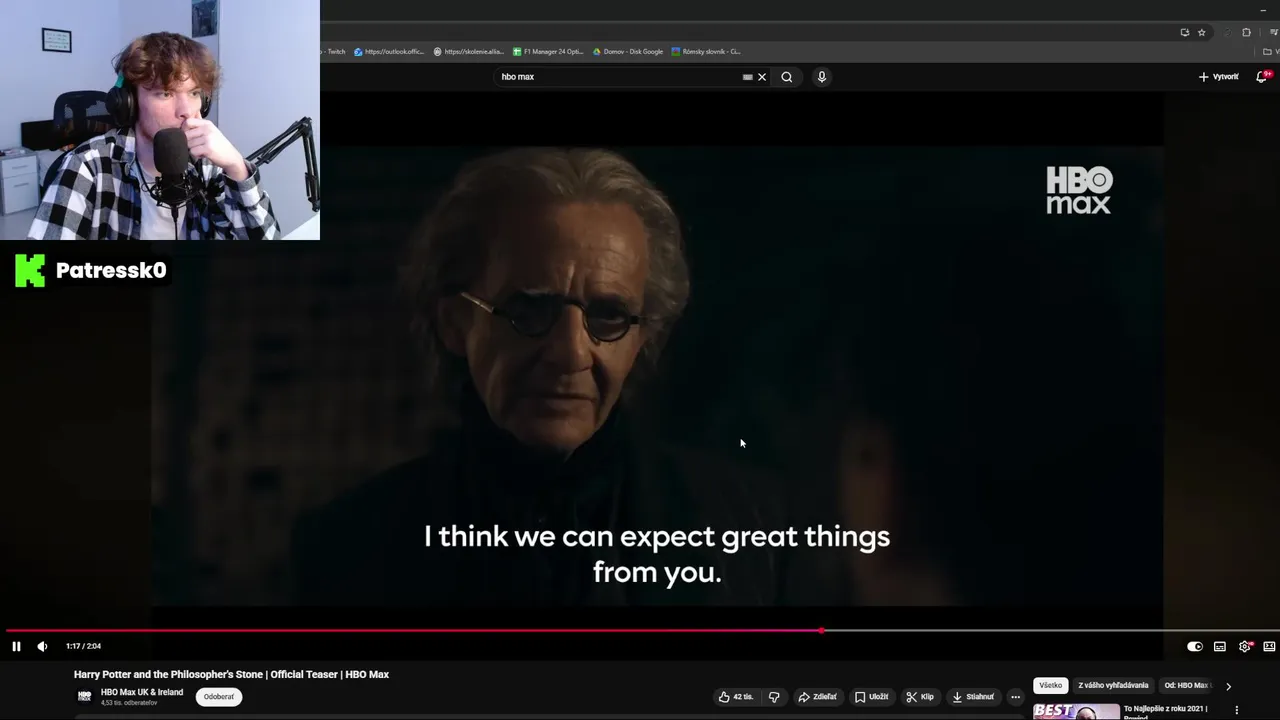Save the video with the Uložiť button
This screenshot has height=720, width=1280.
coord(871,697)
